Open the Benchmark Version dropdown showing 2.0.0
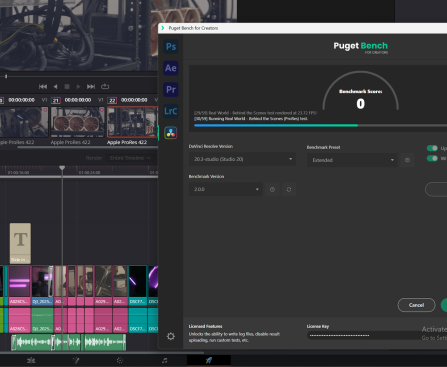This screenshot has width=447, height=367. 226,189
